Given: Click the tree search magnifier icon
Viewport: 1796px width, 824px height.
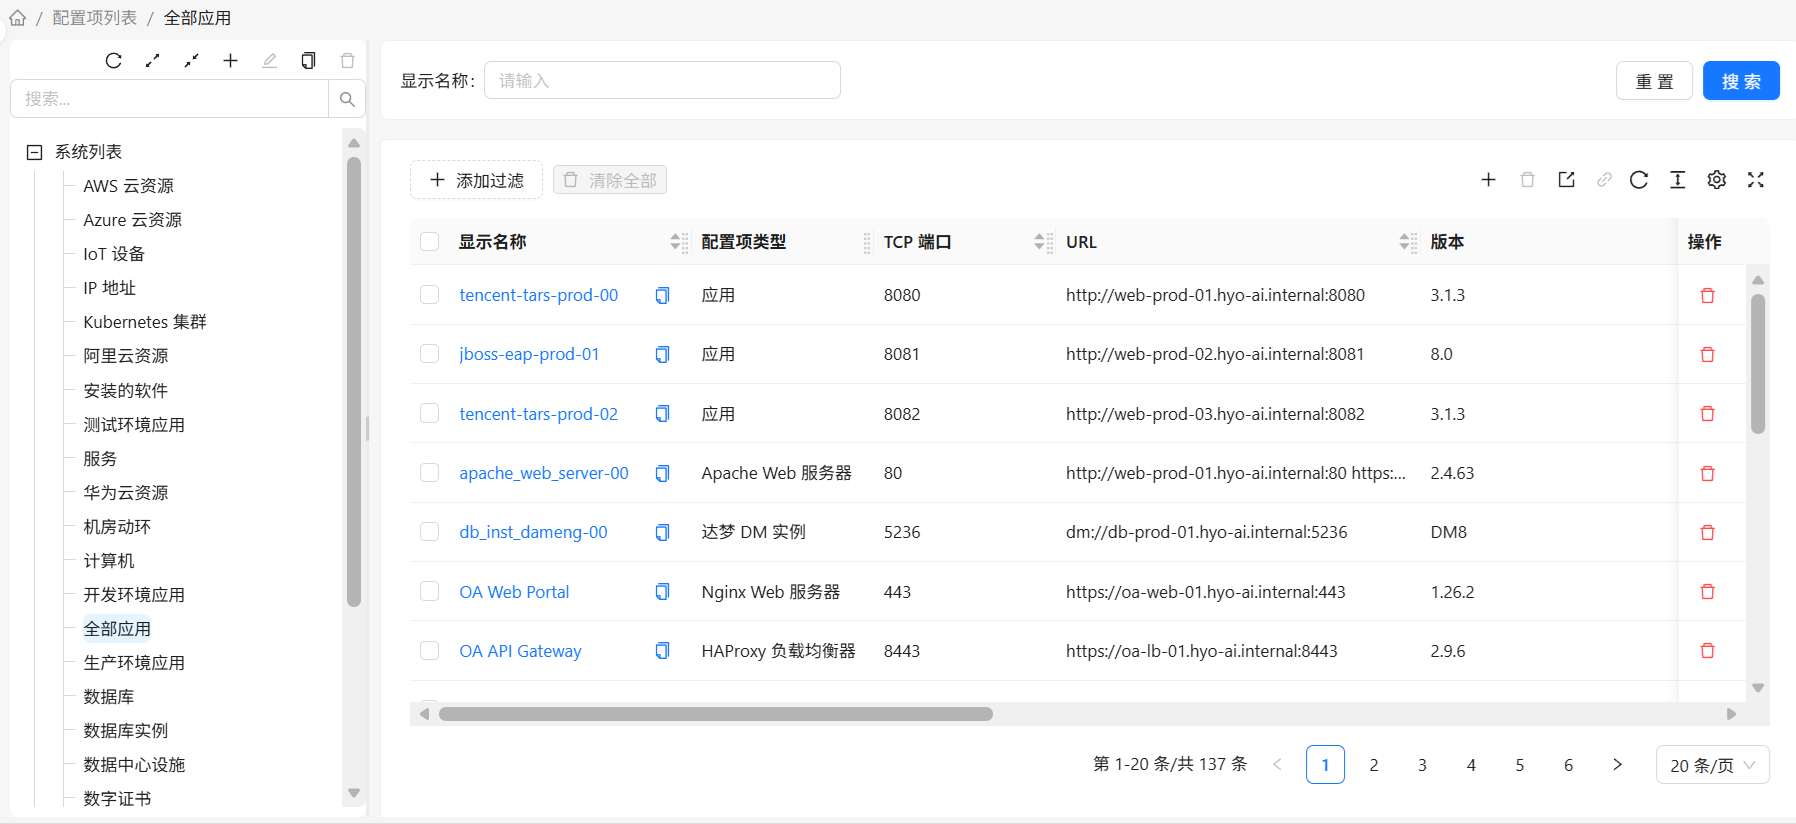Looking at the screenshot, I should (347, 99).
